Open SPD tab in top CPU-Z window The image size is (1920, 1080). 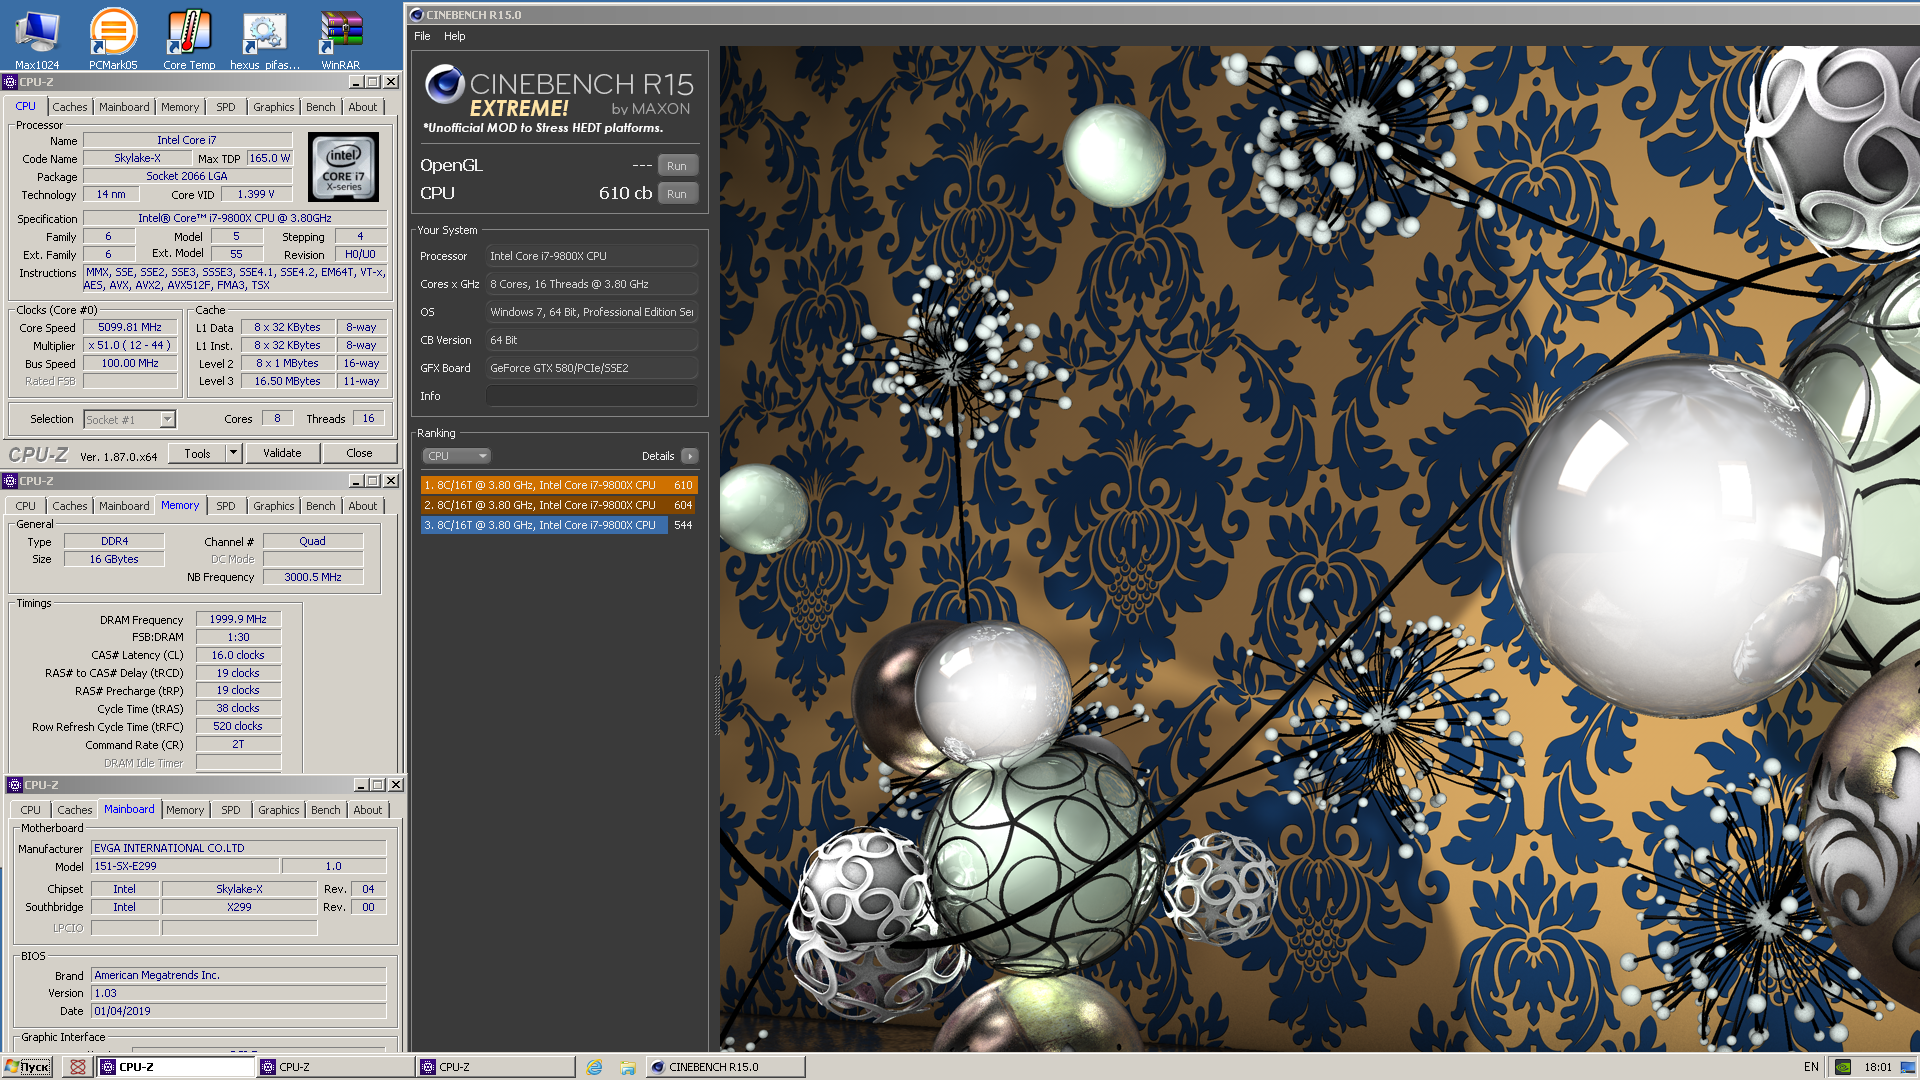(226, 107)
